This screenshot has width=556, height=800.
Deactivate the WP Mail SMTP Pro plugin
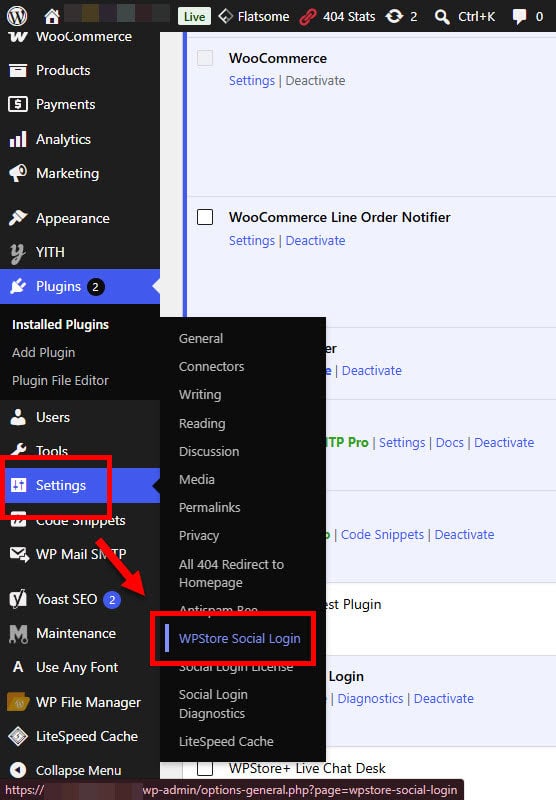click(x=504, y=442)
